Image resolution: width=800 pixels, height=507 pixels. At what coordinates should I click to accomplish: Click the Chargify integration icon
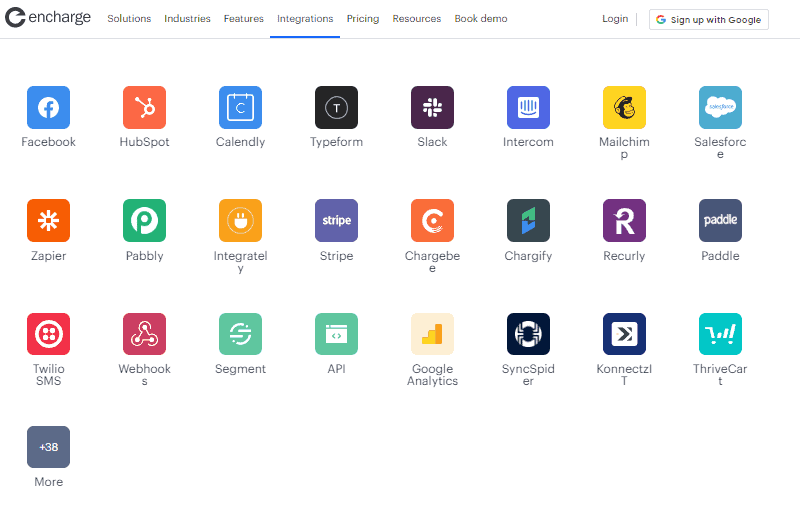[x=528, y=220]
